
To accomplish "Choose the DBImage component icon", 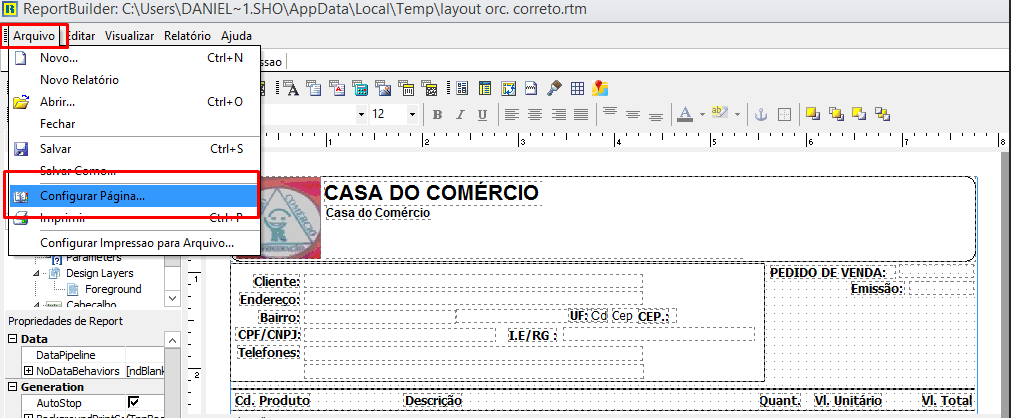I will click(383, 88).
